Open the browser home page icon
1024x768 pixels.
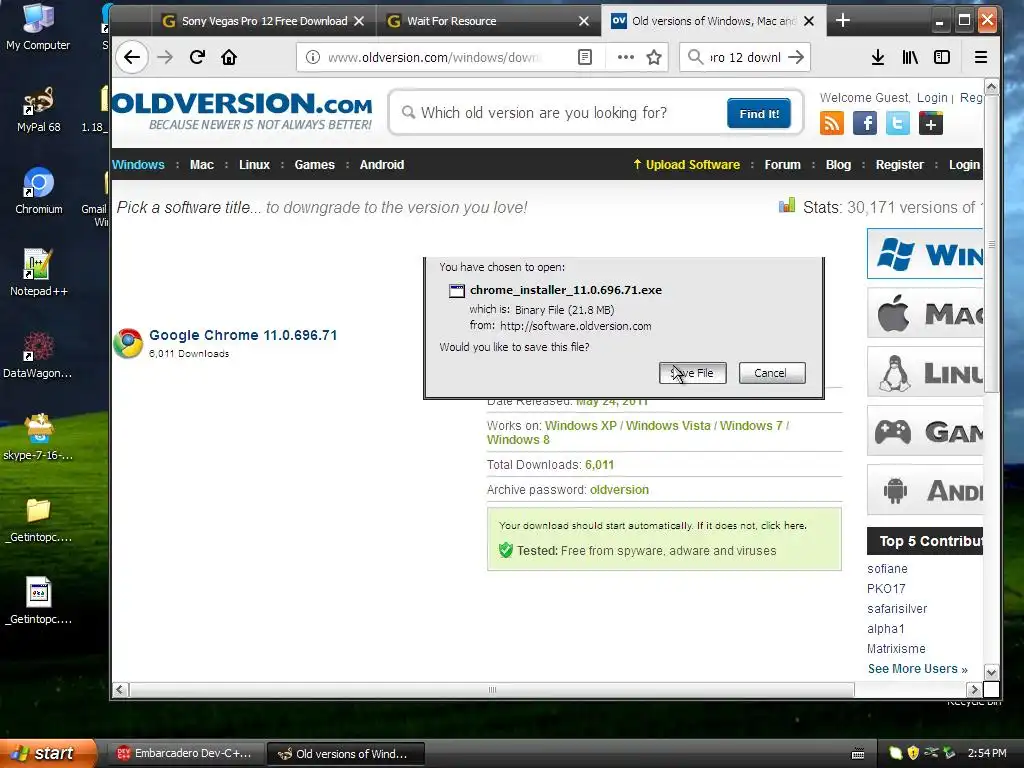pos(229,57)
